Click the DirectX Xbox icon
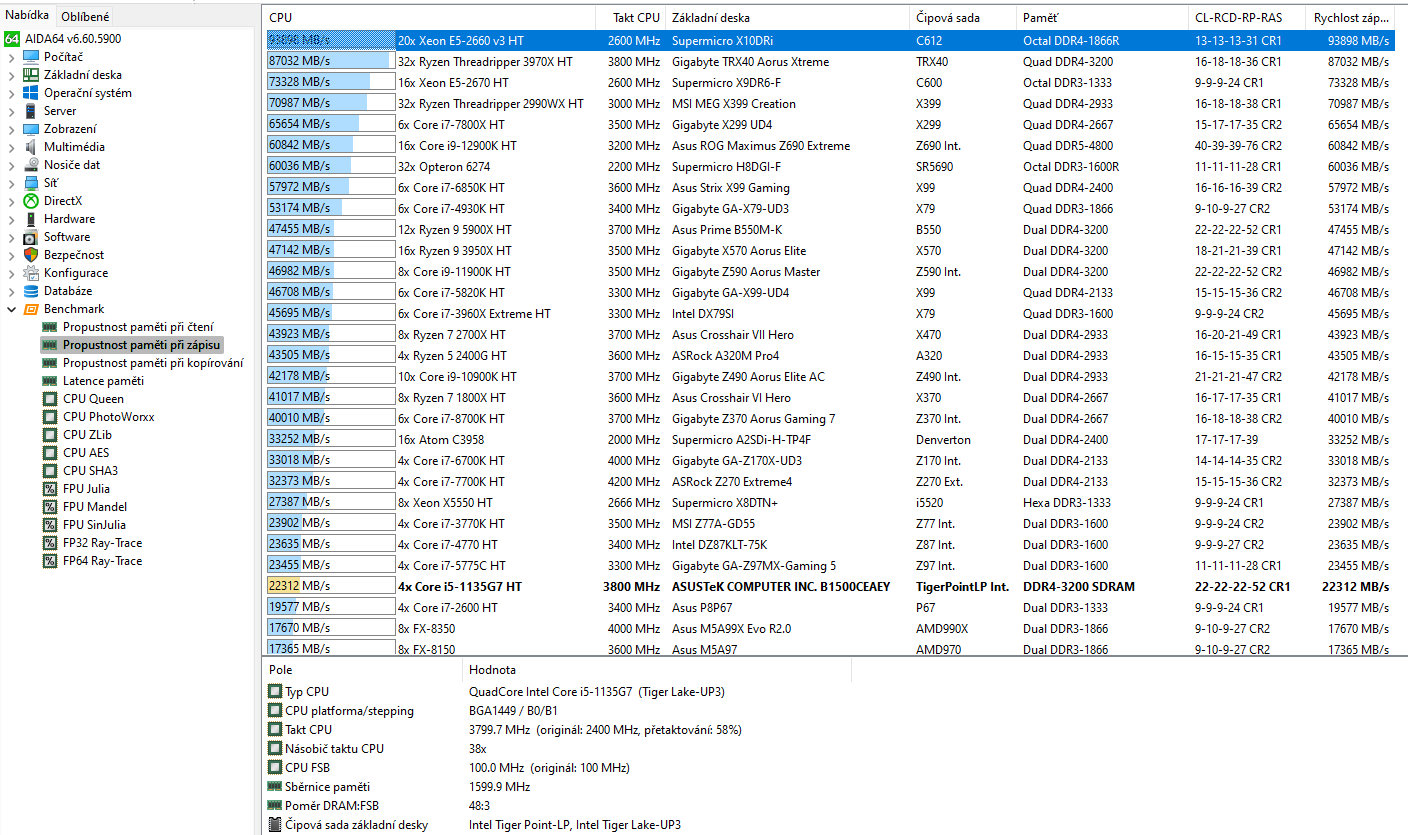Image resolution: width=1408 pixels, height=835 pixels. (x=31, y=200)
